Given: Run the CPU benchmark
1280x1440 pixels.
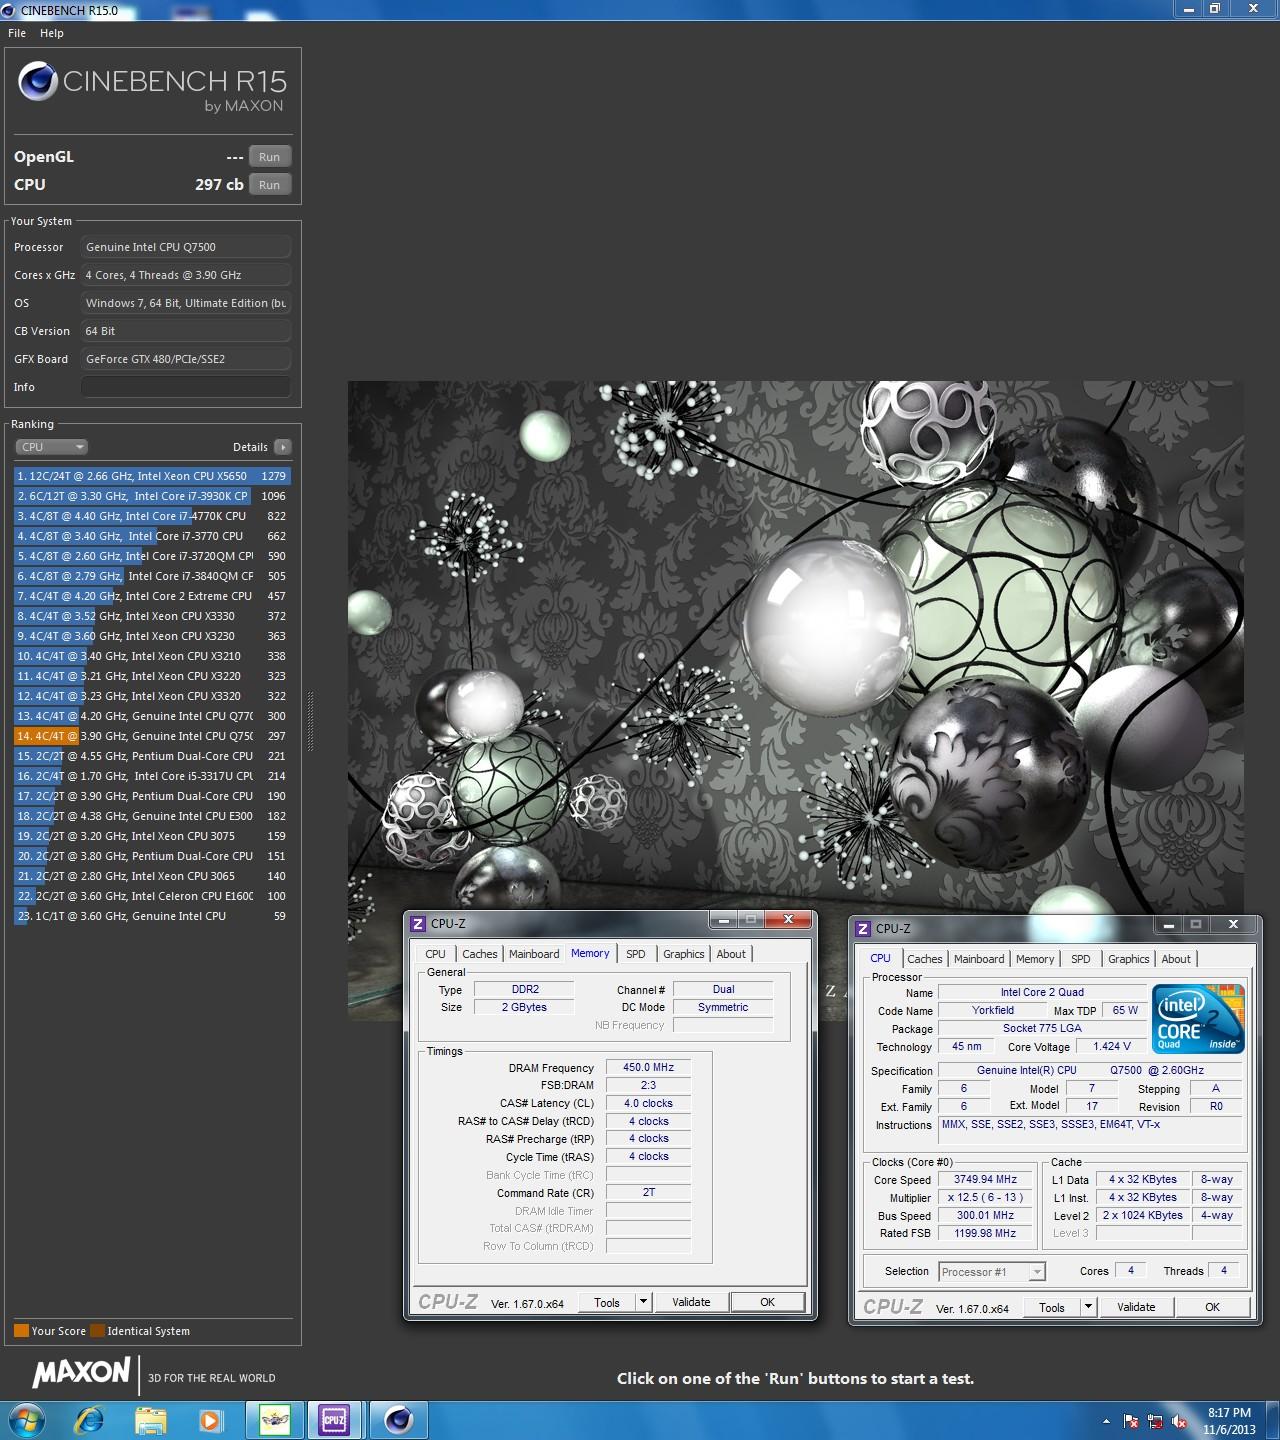Looking at the screenshot, I should click(270, 185).
